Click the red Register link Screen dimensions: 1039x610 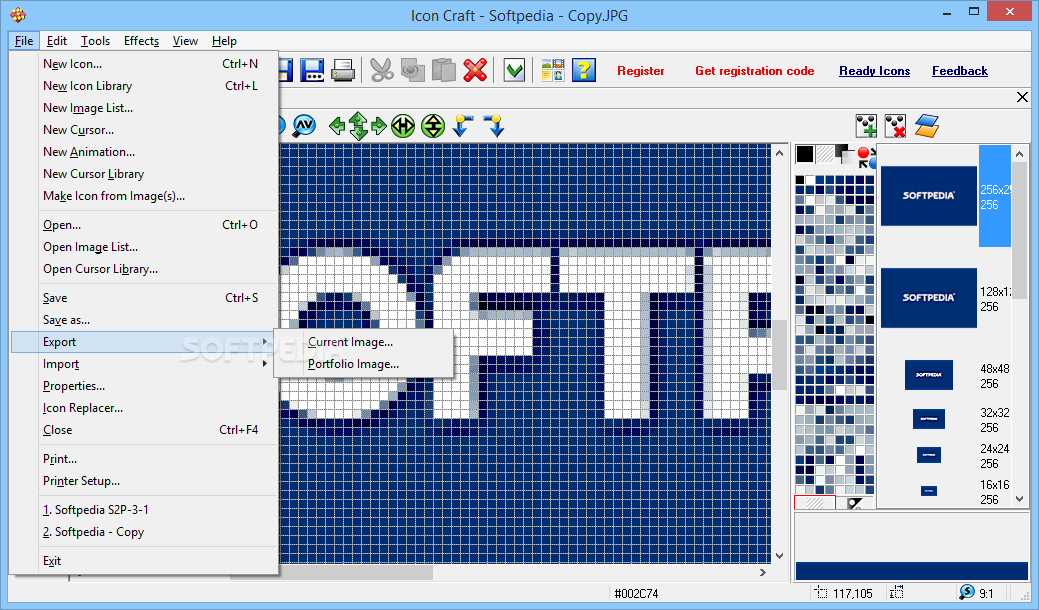coord(640,71)
